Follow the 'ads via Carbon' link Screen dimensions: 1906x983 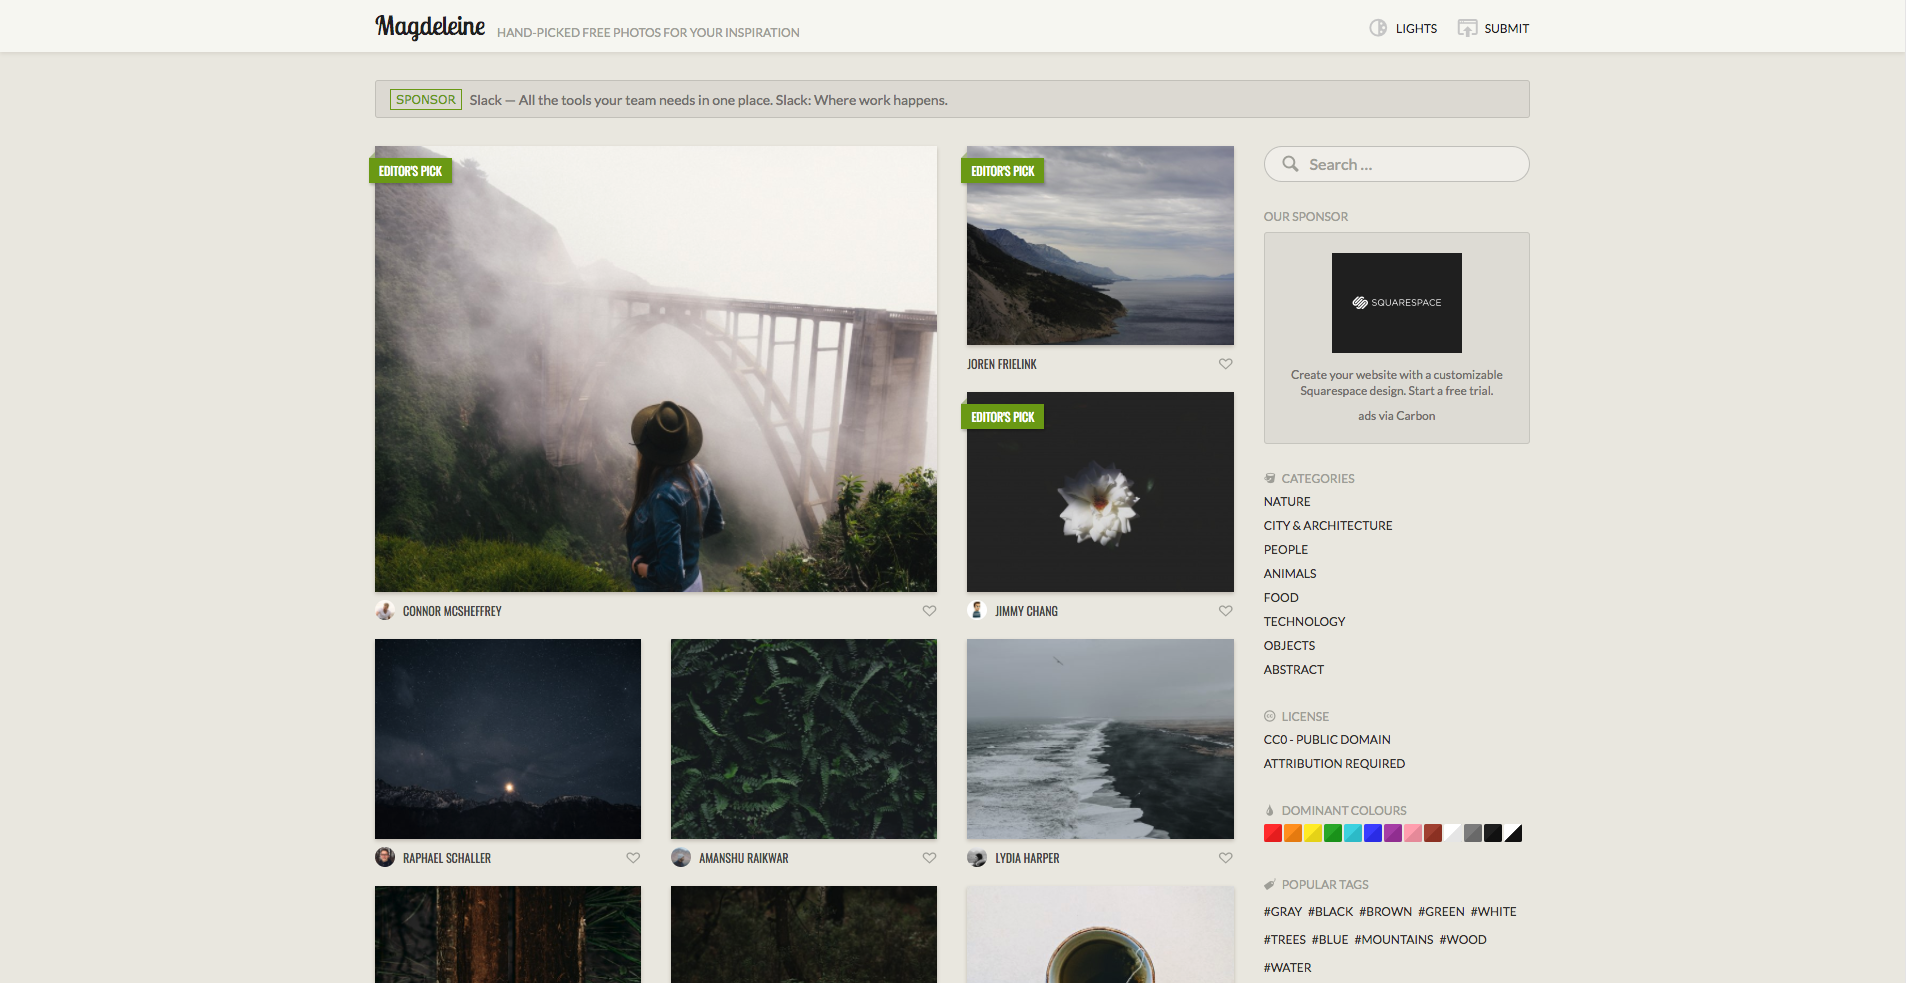point(1396,416)
